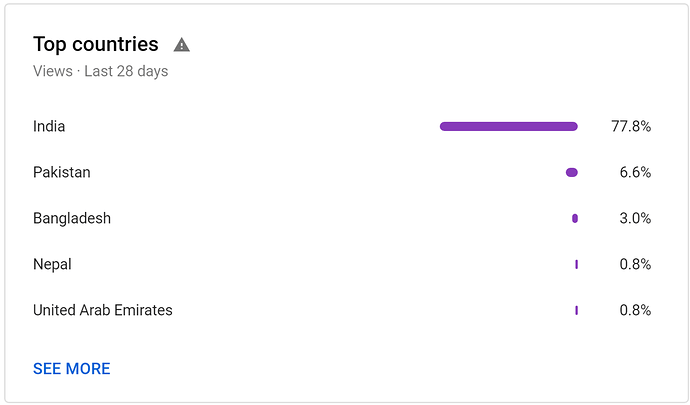
Task: Open the SEE MORE link
Action: (72, 369)
